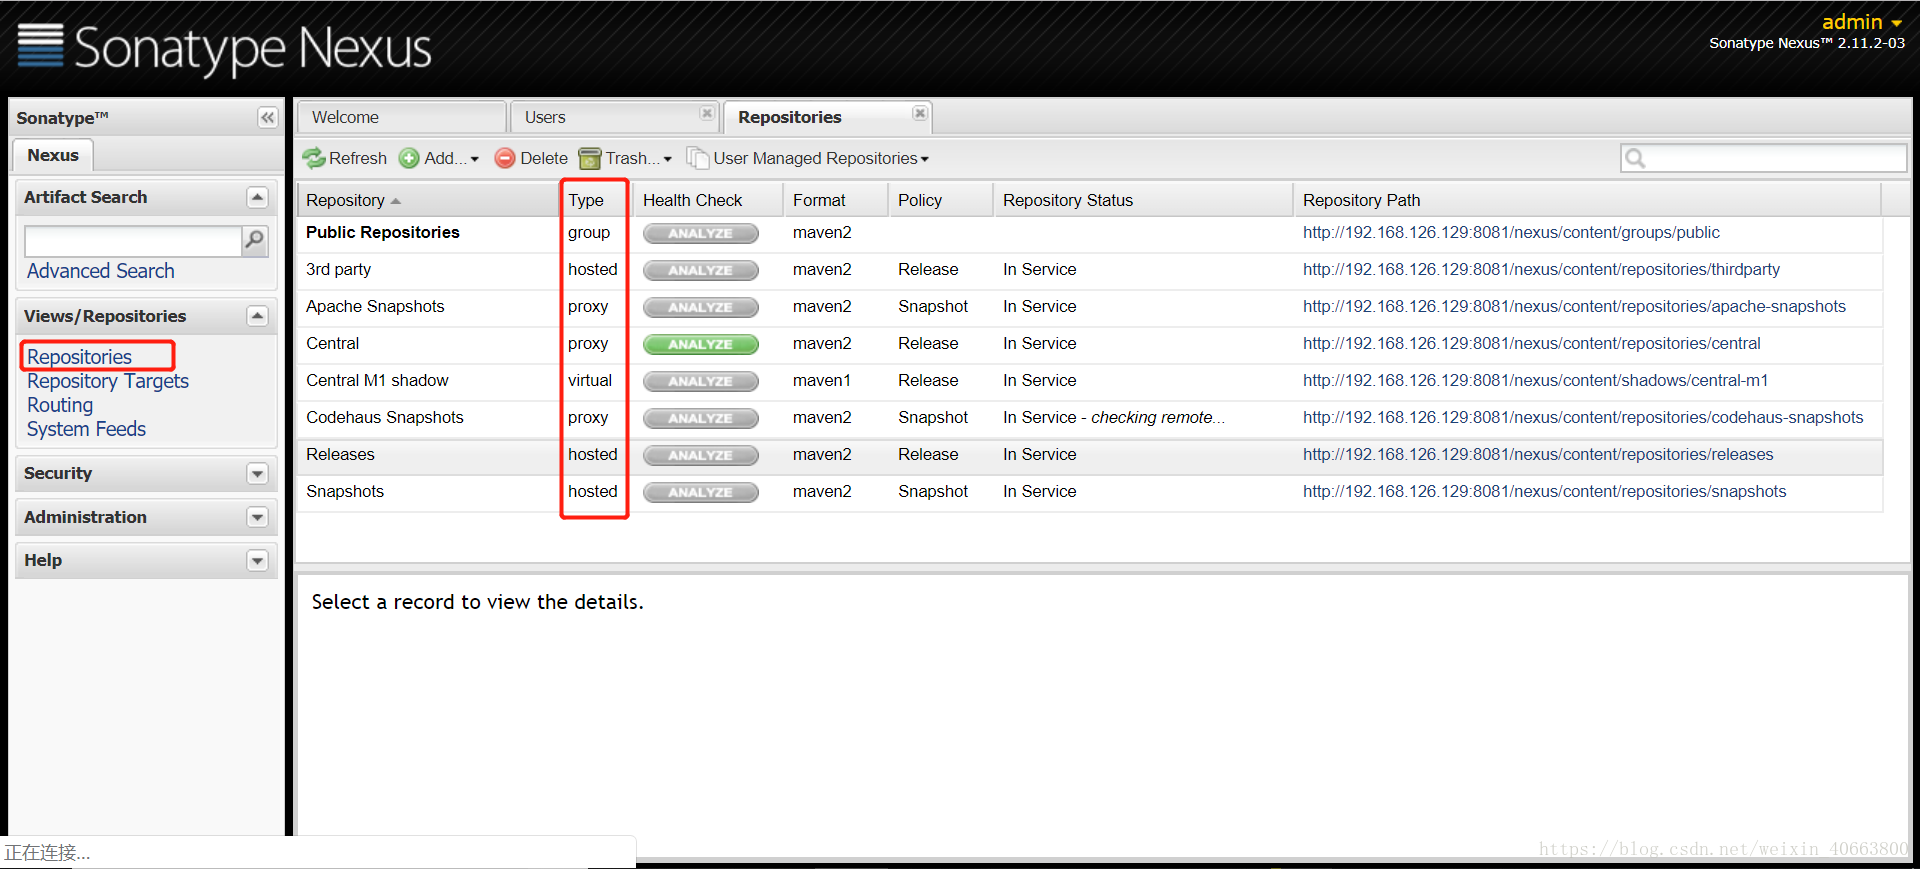Open User Managed Repositories dropdown
Screen dimensions: 1920x869
(924, 159)
